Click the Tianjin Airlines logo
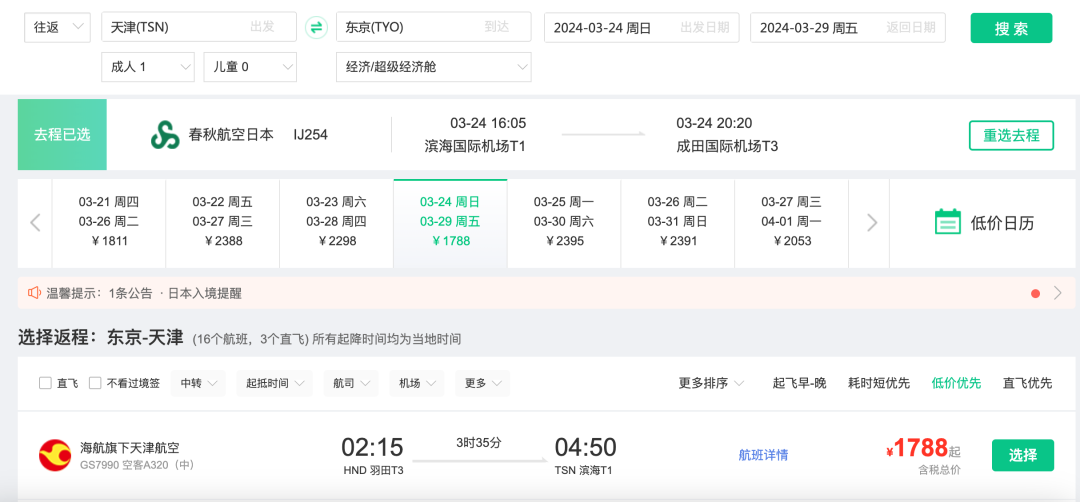This screenshot has height=502, width=1080. 54,454
